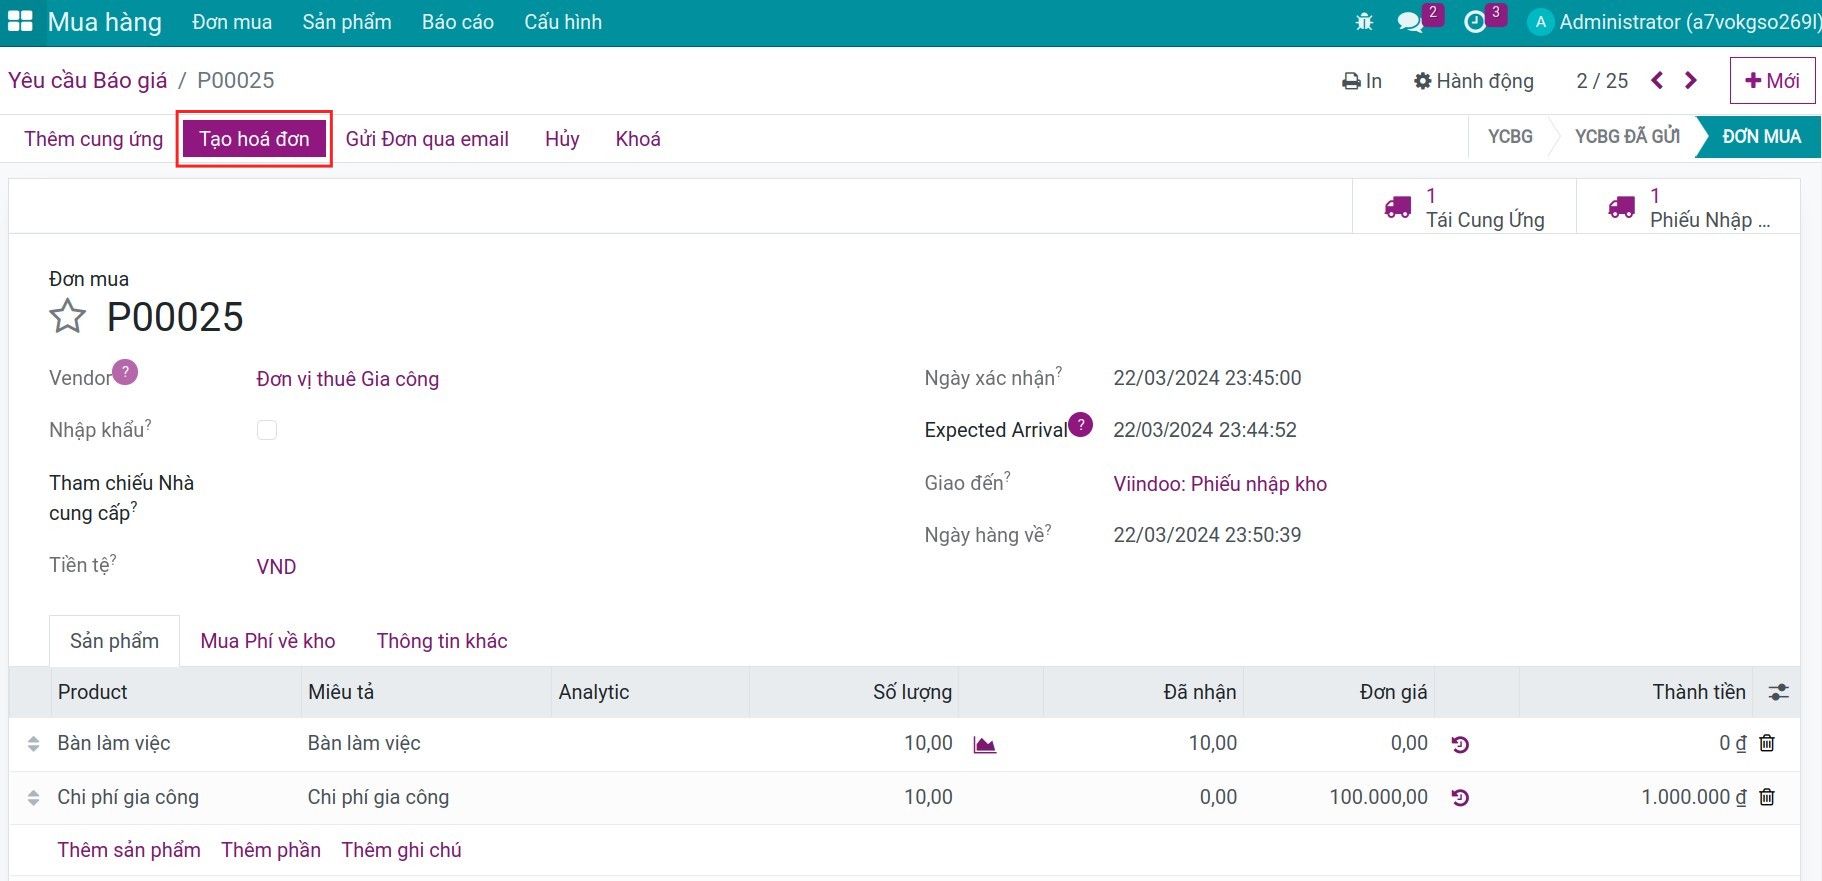Select the Sản phẩm tab

(x=114, y=641)
